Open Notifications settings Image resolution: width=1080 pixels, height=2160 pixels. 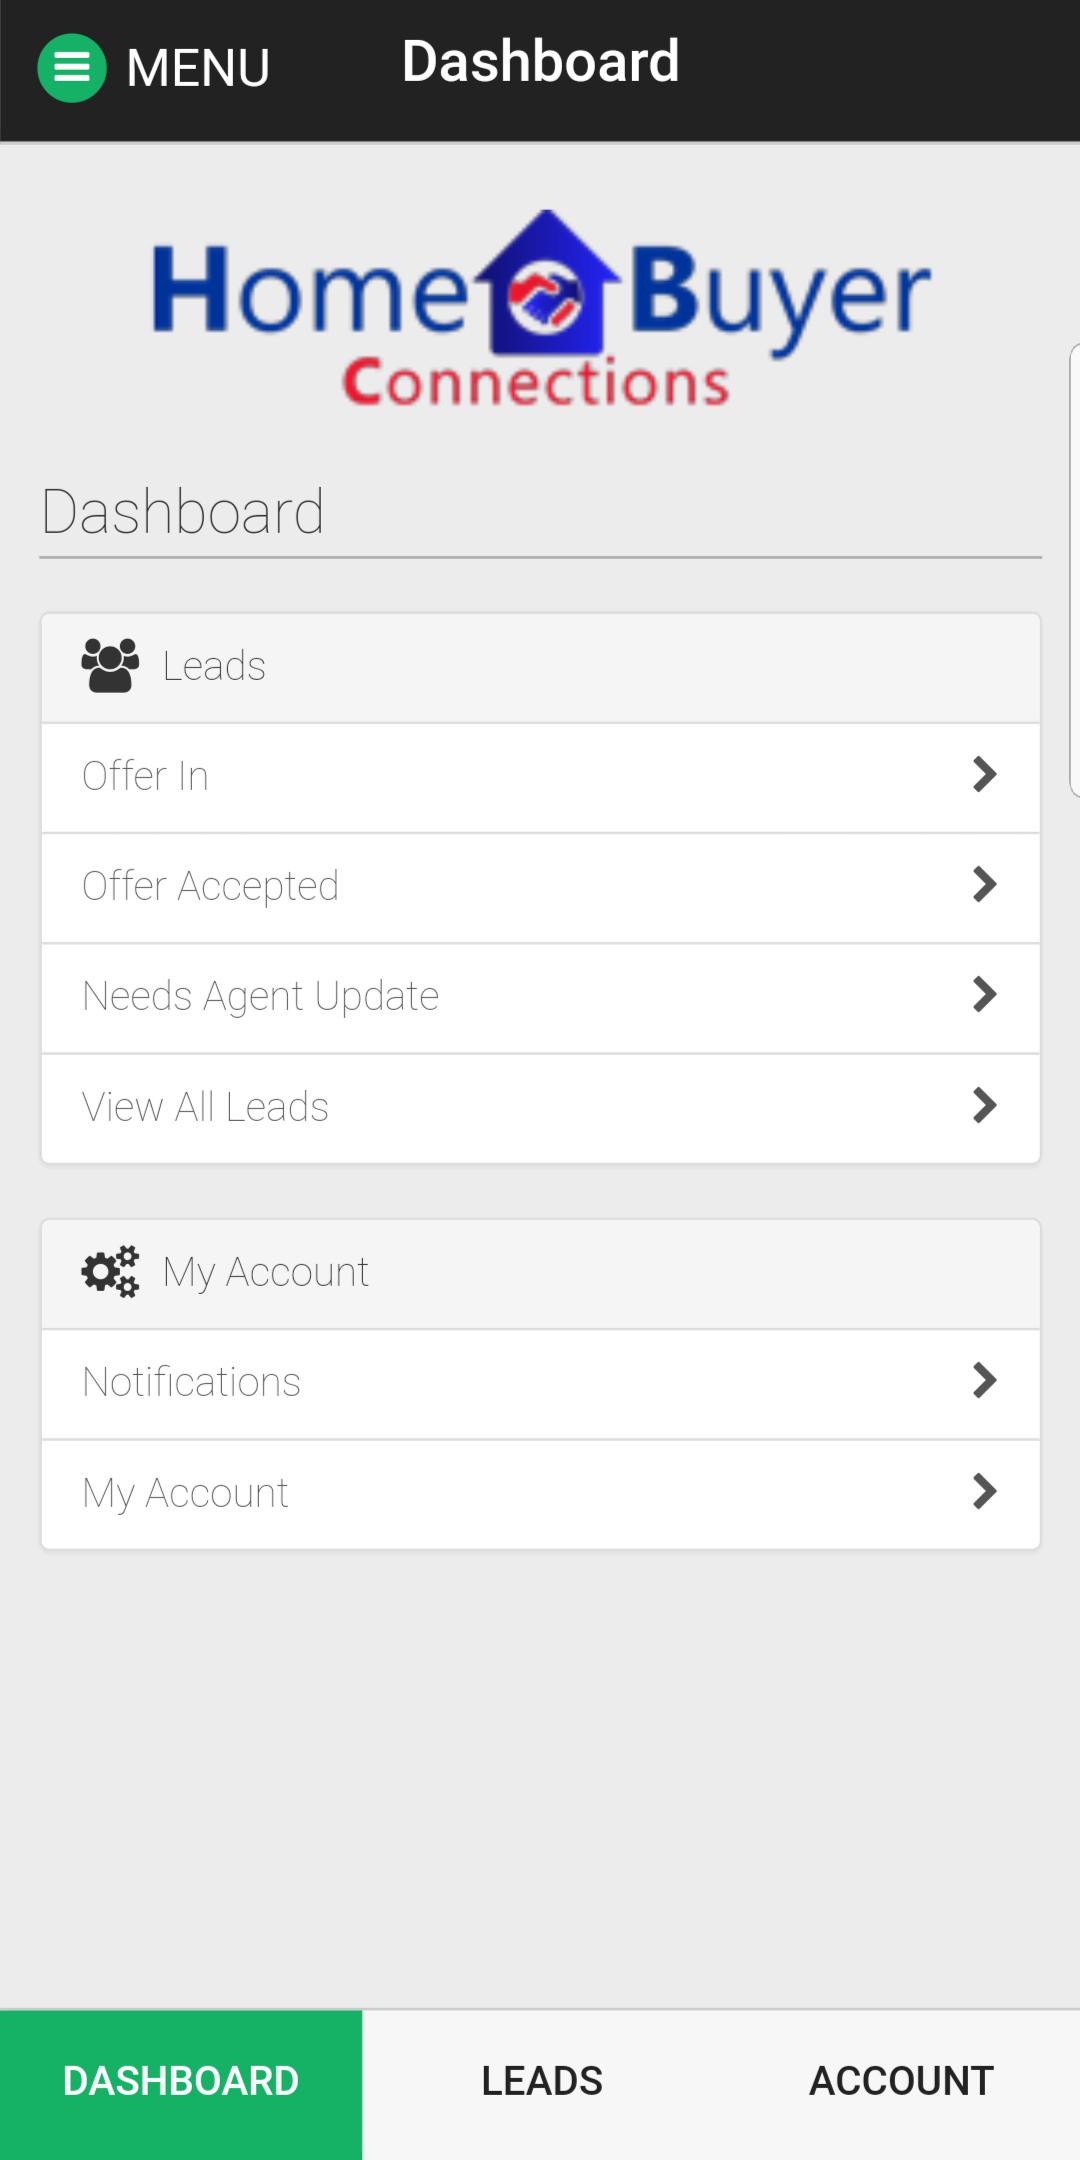192,1382
